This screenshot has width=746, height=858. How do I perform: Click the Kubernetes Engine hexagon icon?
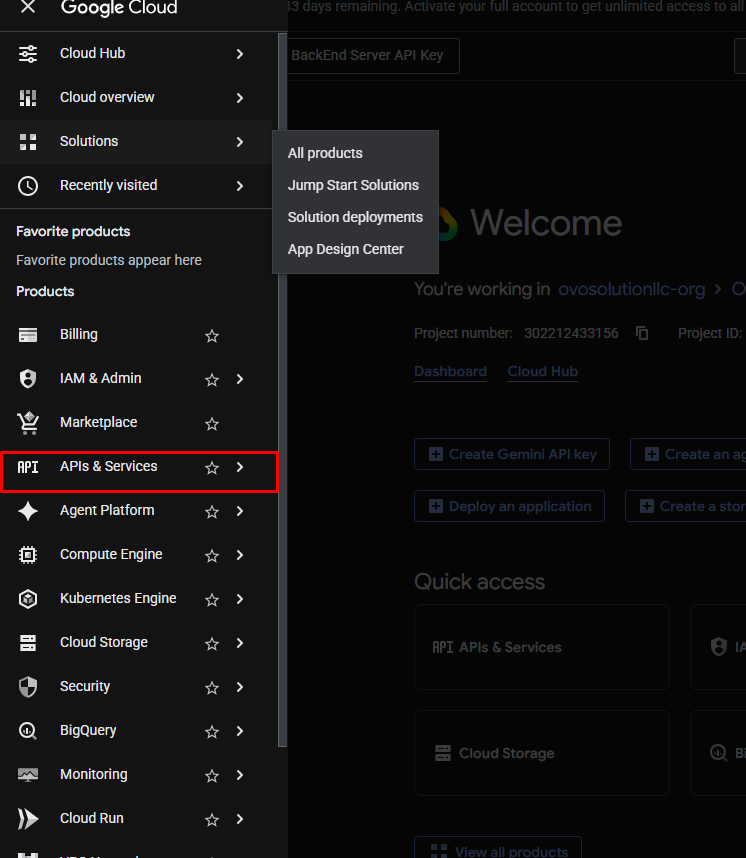[x=28, y=599]
